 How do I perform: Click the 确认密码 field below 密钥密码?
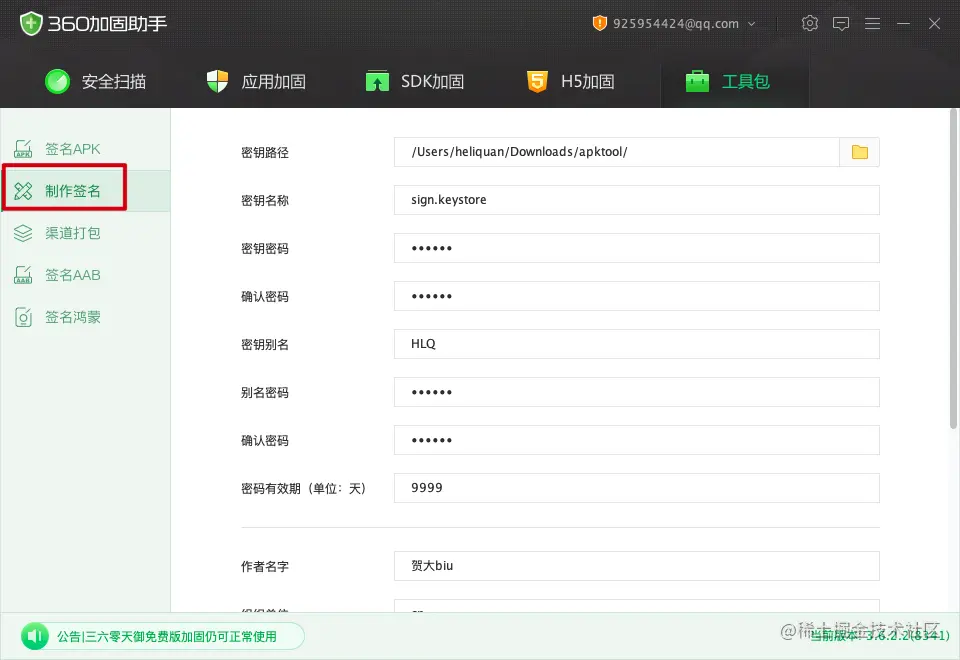click(x=637, y=296)
